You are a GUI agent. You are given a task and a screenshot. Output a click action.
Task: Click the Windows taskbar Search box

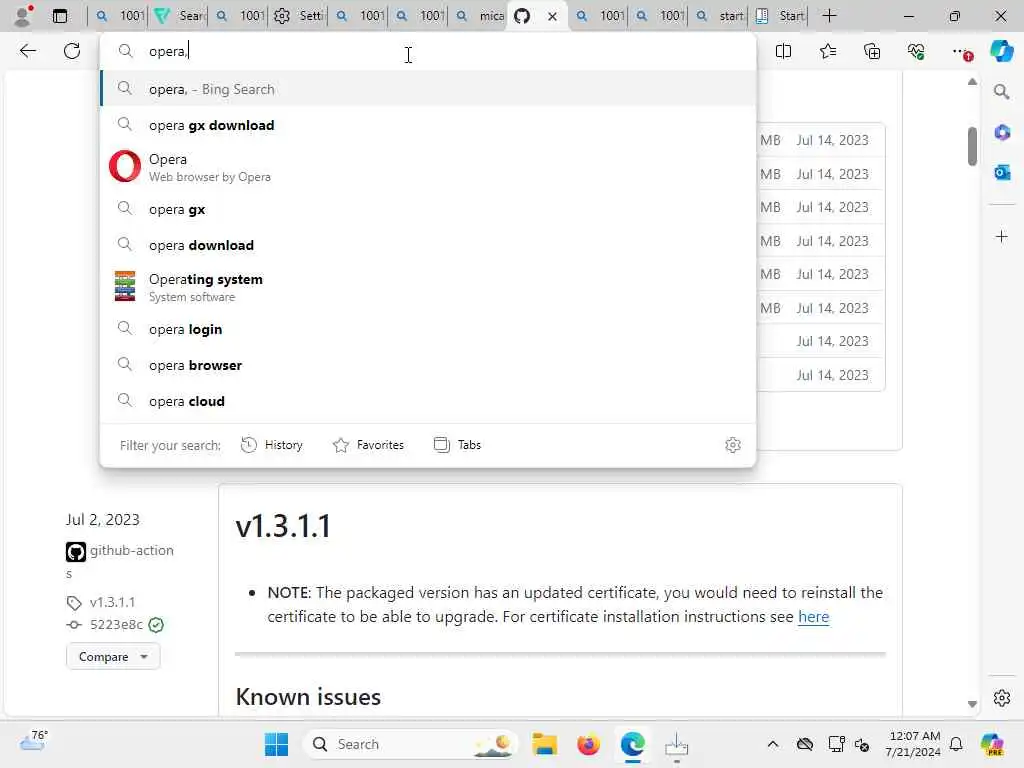[410, 744]
